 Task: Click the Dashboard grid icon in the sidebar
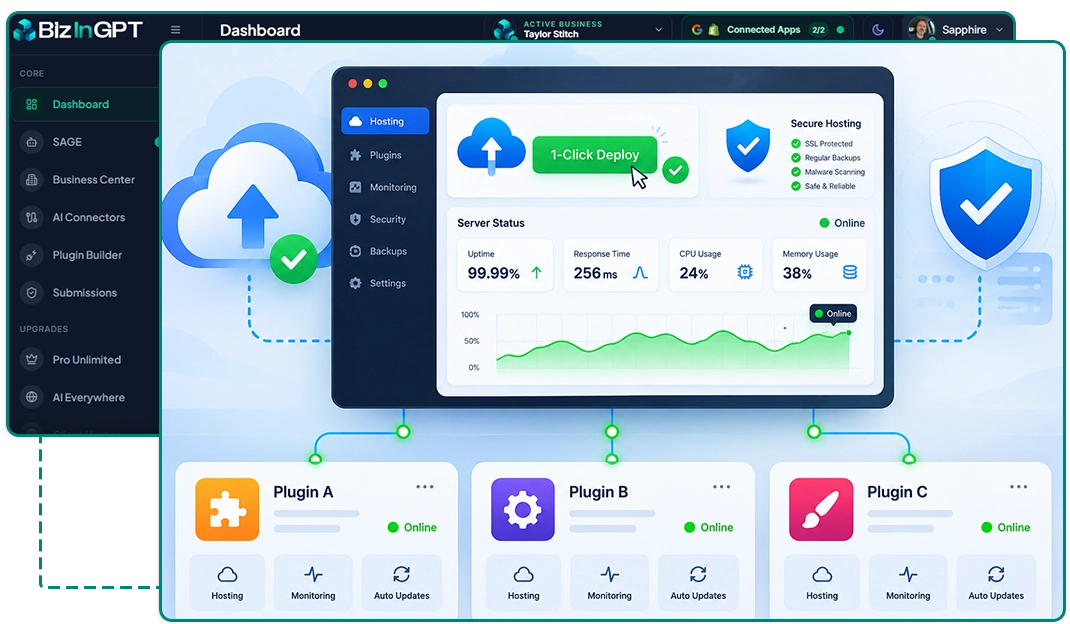point(31,104)
